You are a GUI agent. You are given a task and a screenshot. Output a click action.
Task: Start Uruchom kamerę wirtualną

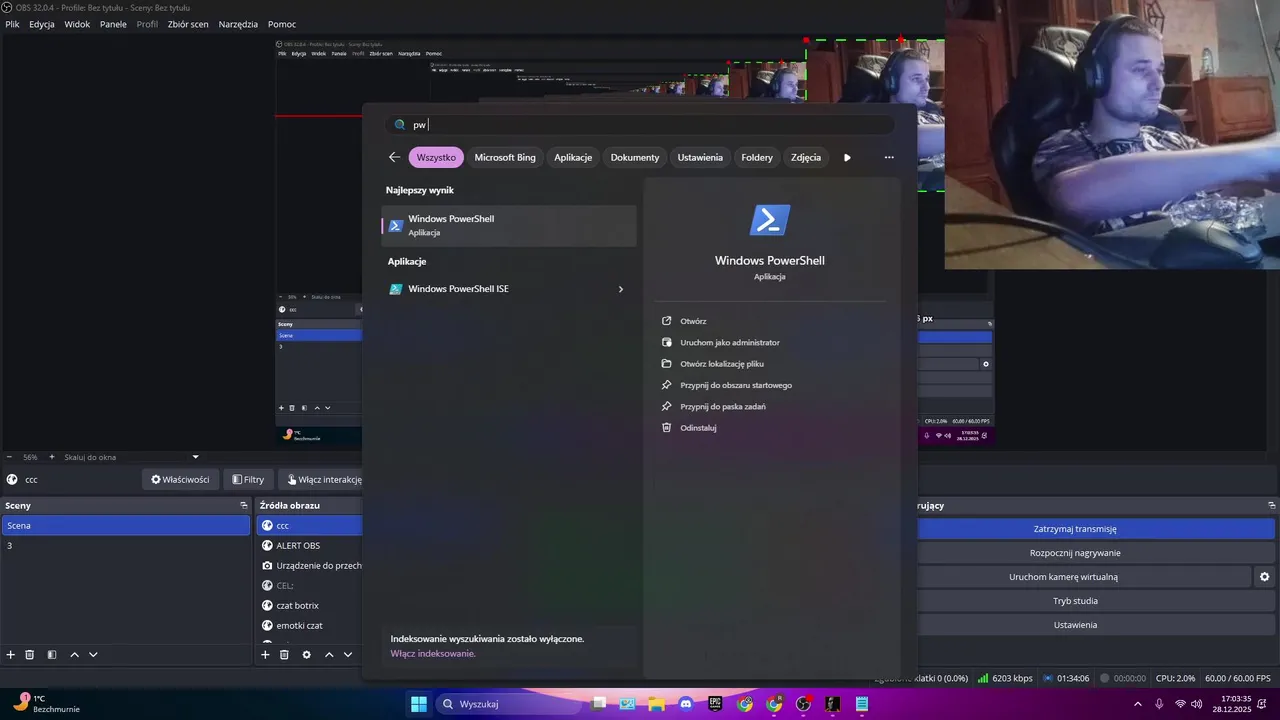(1082, 577)
